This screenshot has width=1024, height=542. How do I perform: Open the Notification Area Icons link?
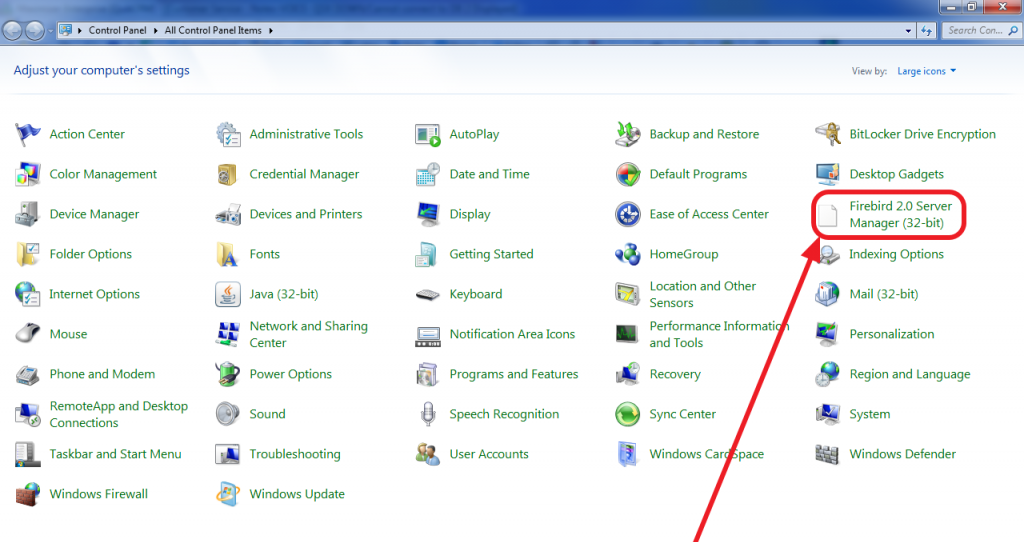coord(512,334)
